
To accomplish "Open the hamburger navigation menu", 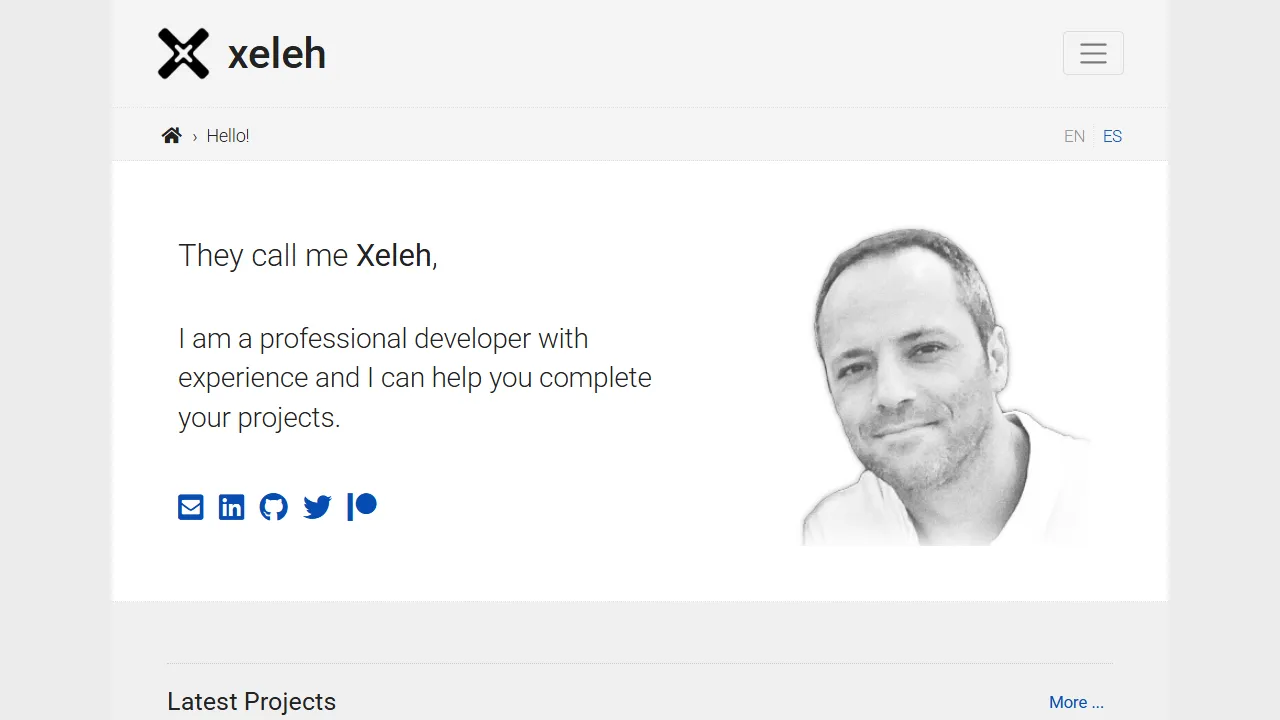I will pos(1093,53).
